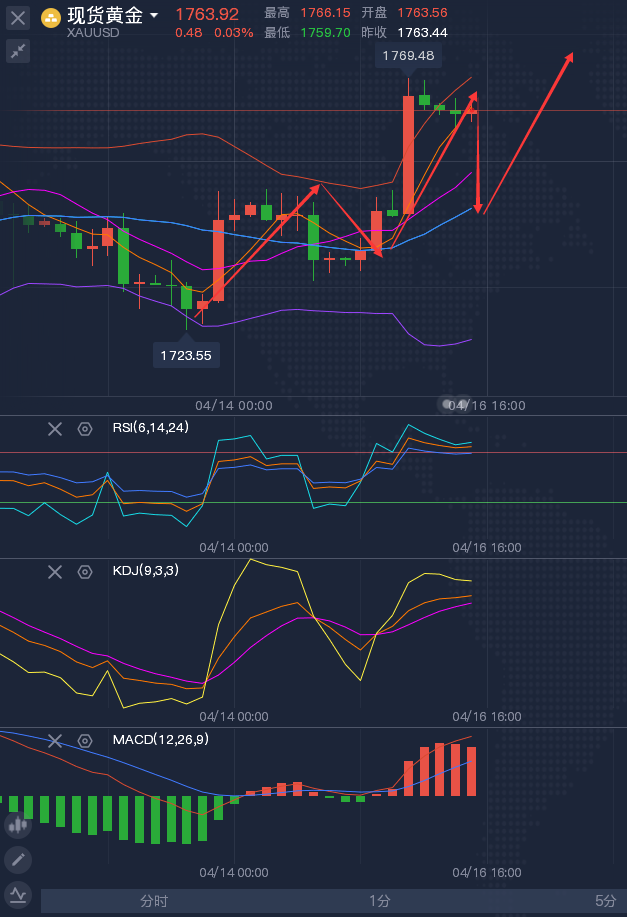Tap the last tall red MACD histogram bar
This screenshot has height=917, width=627.
(x=471, y=771)
